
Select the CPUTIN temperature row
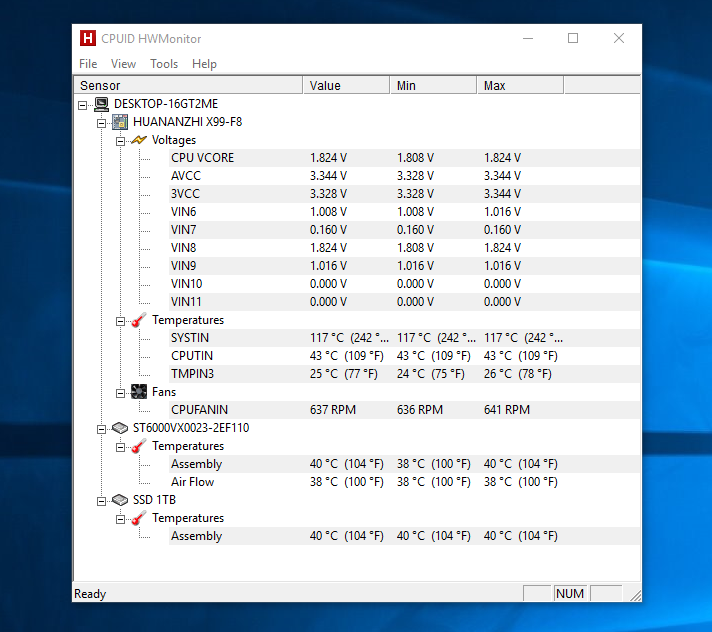click(404, 356)
